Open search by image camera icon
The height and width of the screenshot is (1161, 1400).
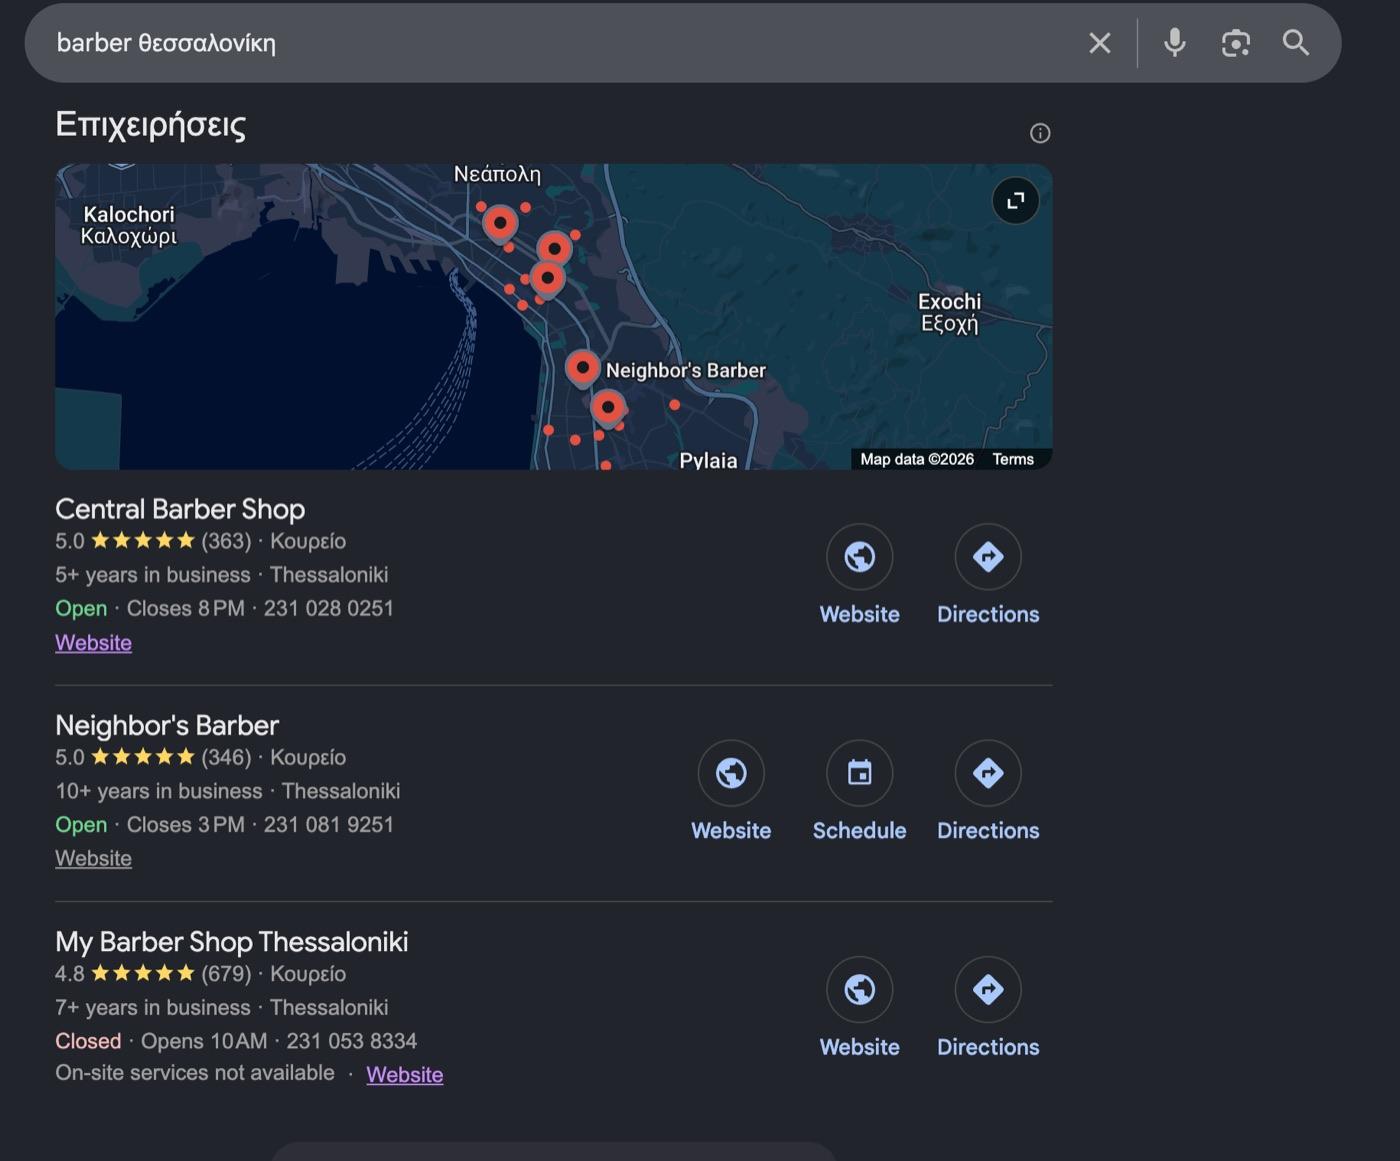1236,43
